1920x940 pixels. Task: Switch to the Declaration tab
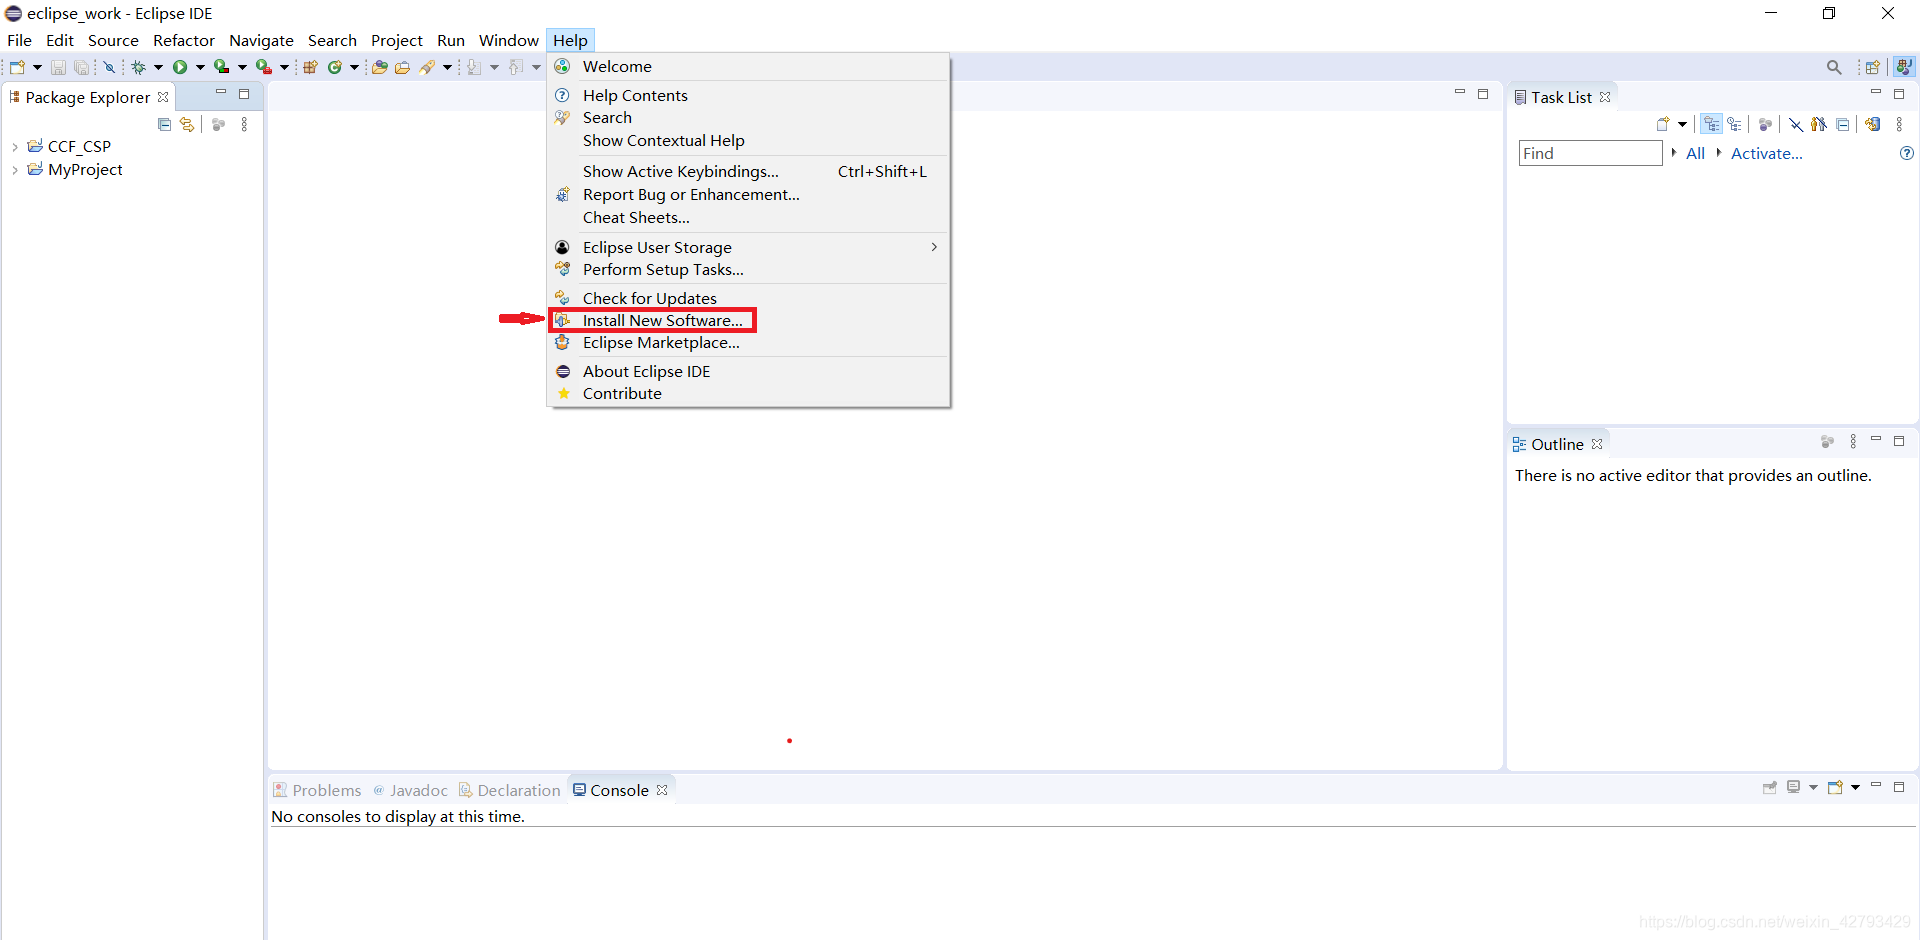tap(510, 790)
